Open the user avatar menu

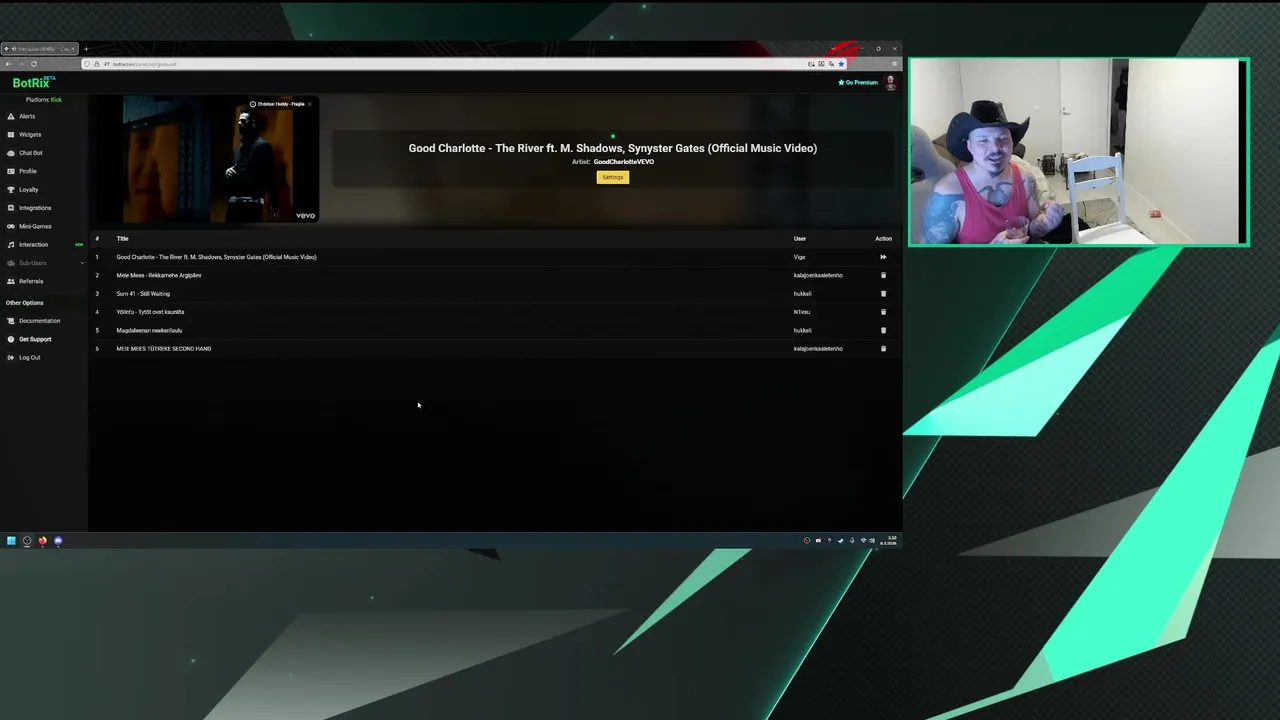point(890,83)
